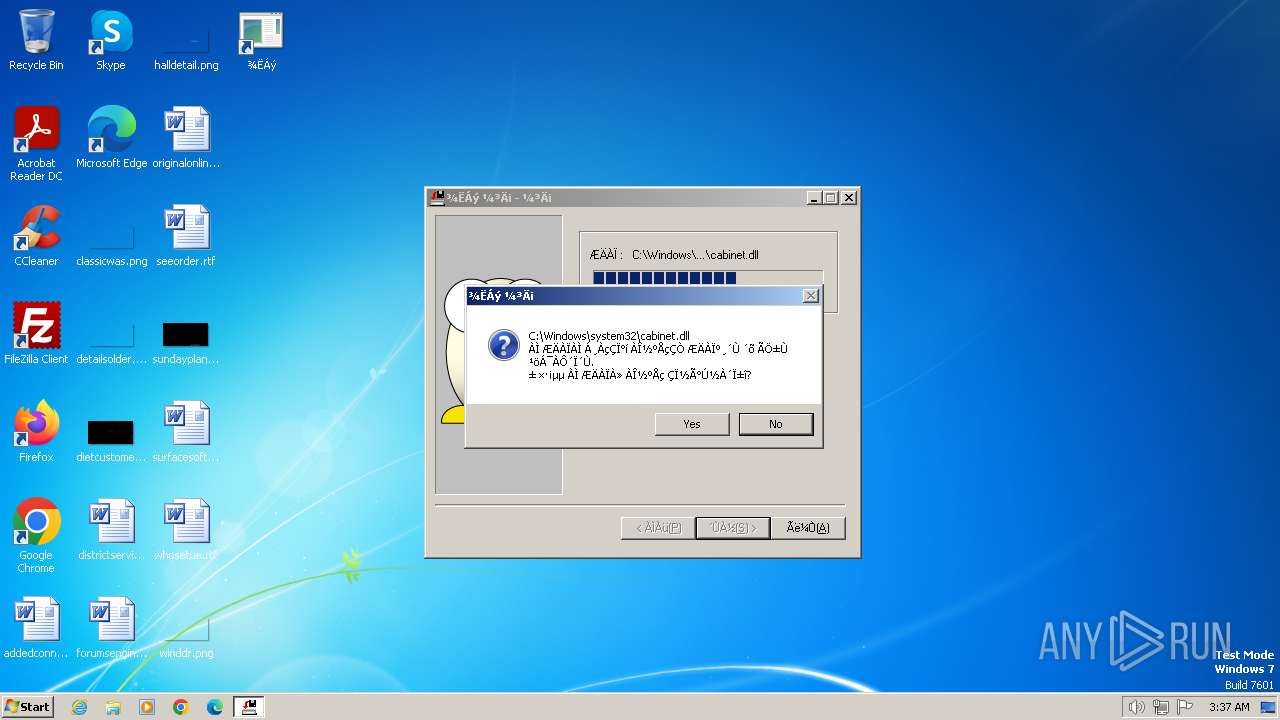Select whosetue.rtf desktop file
The width and height of the screenshot is (1280, 720).
pyautogui.click(x=186, y=530)
